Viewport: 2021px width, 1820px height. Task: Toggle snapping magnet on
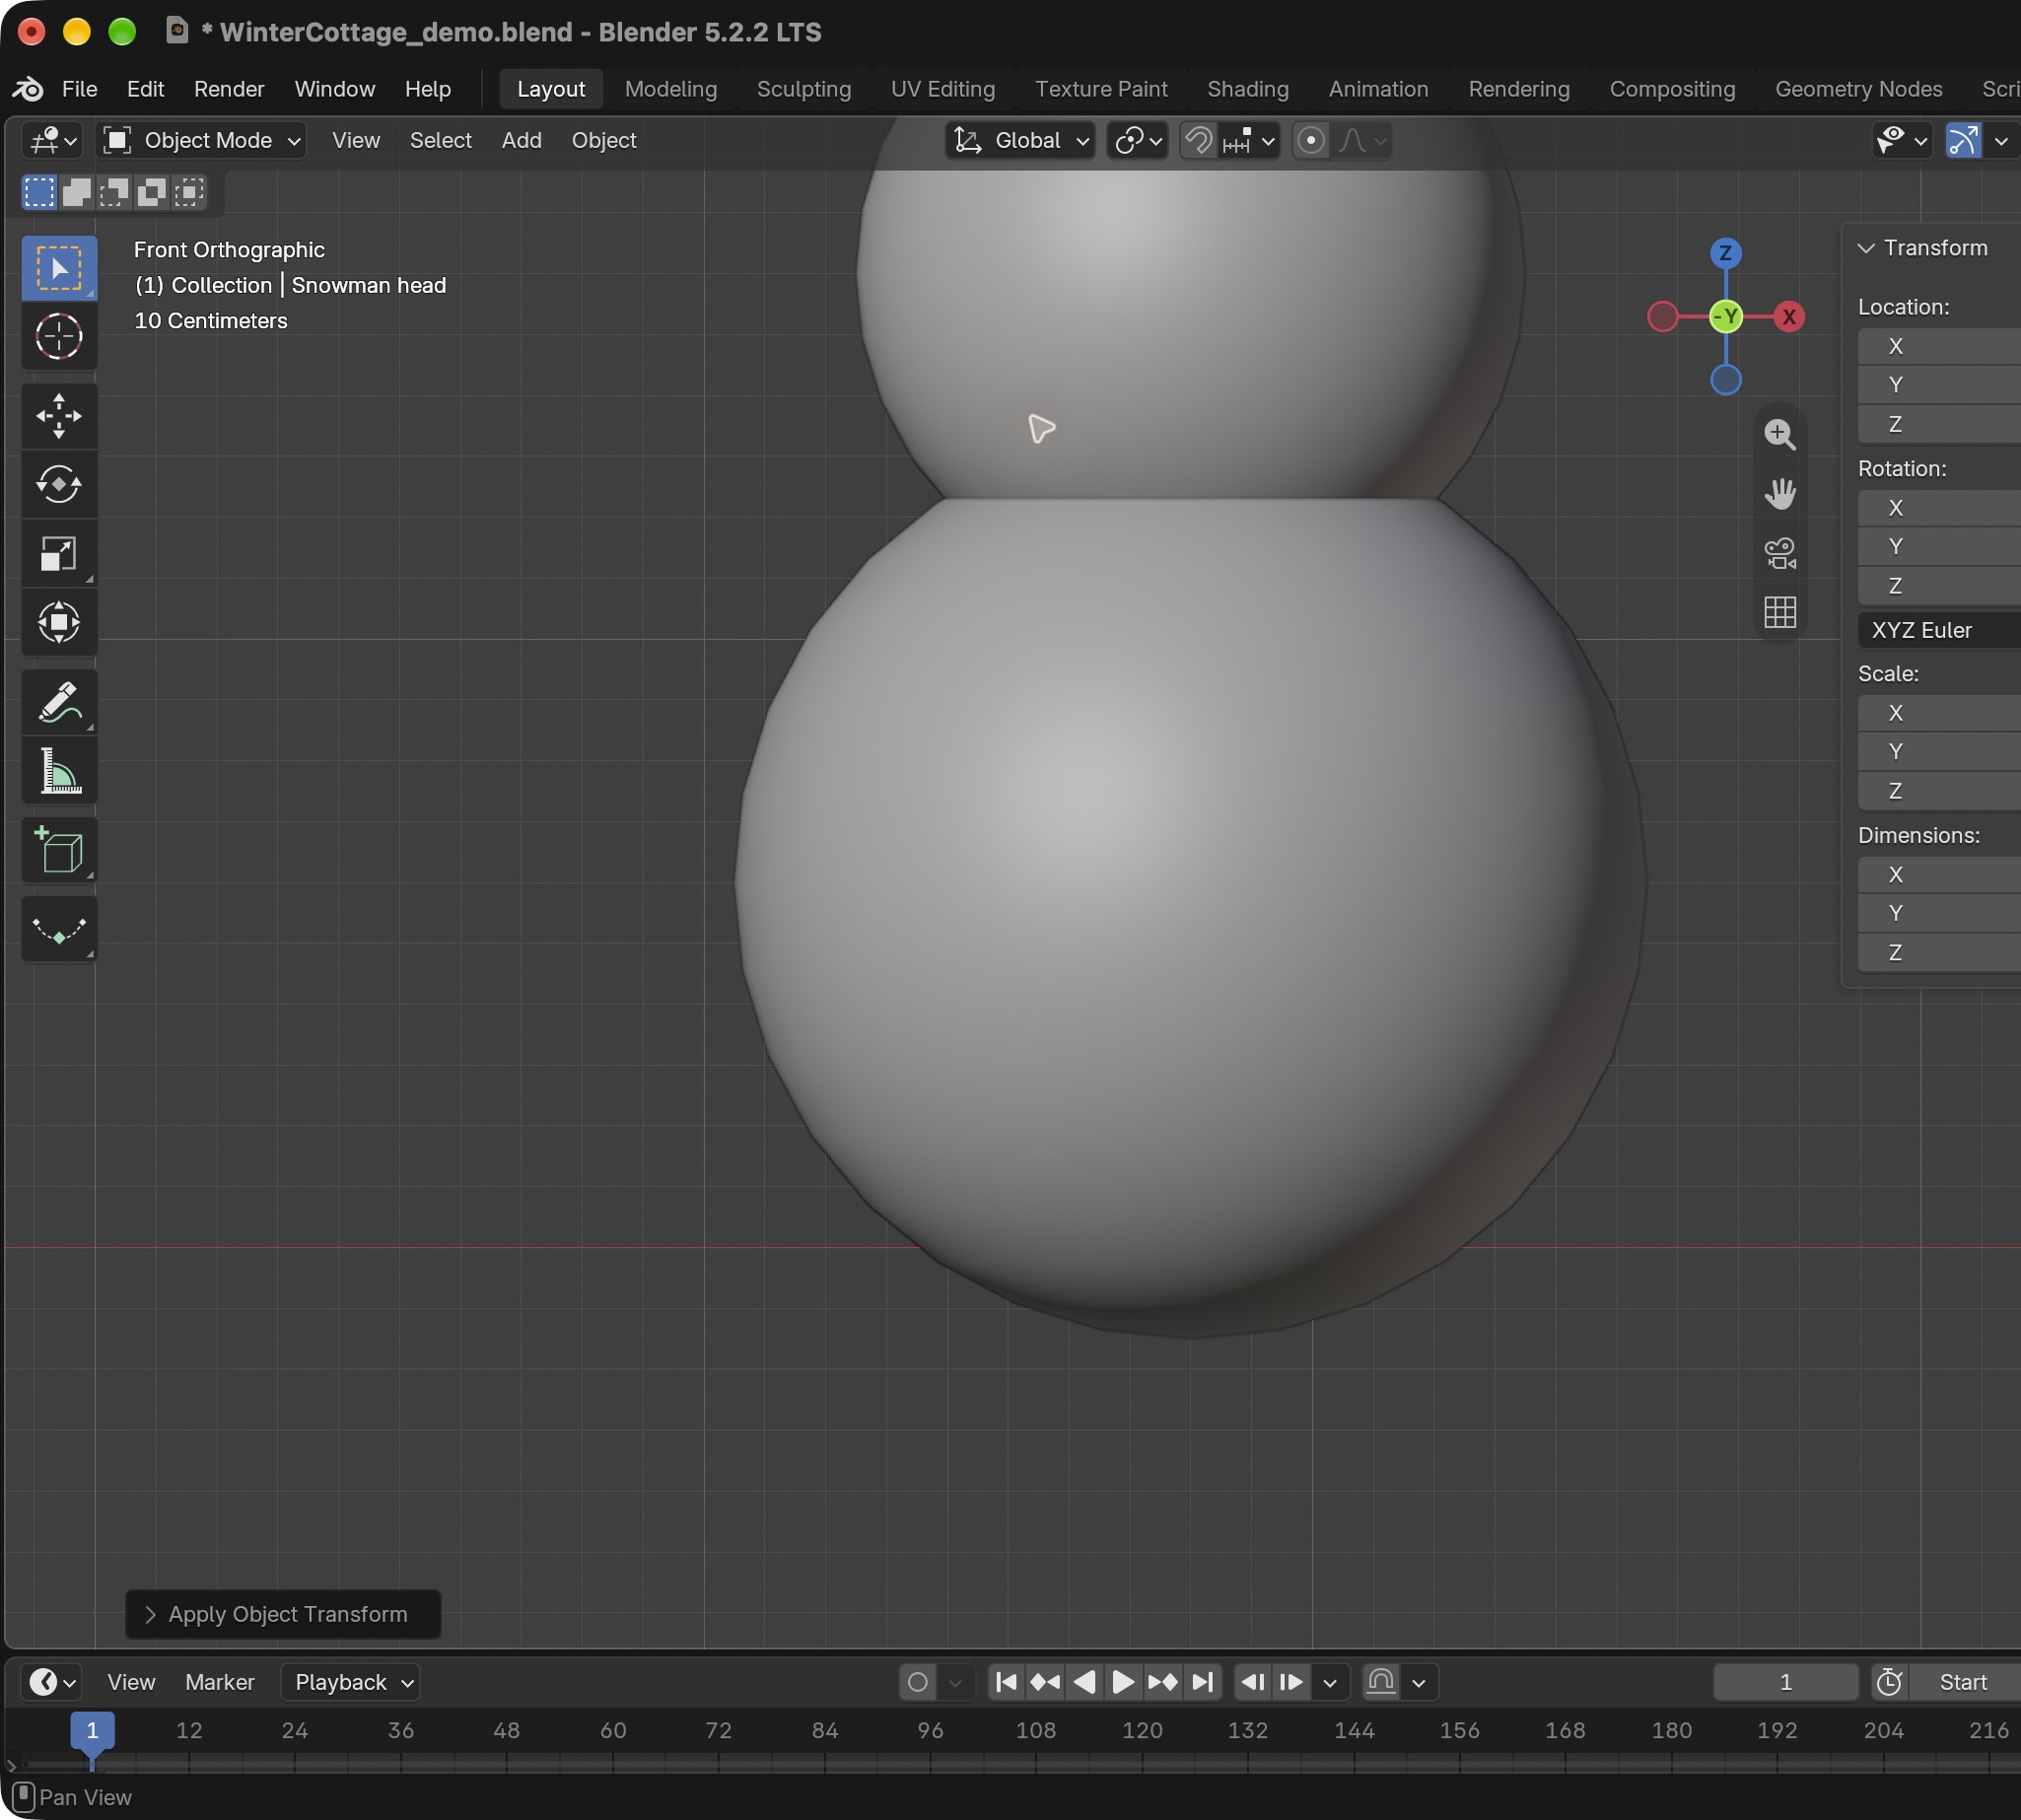click(1198, 141)
